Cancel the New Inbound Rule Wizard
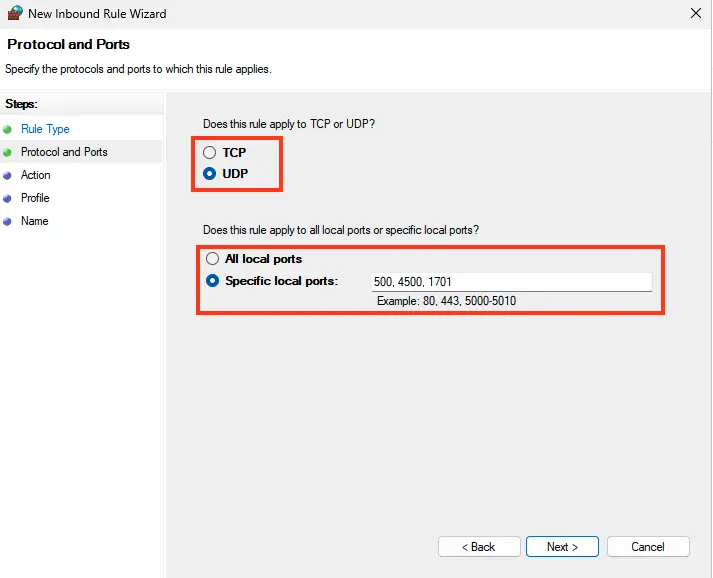713x578 pixels. coord(648,547)
